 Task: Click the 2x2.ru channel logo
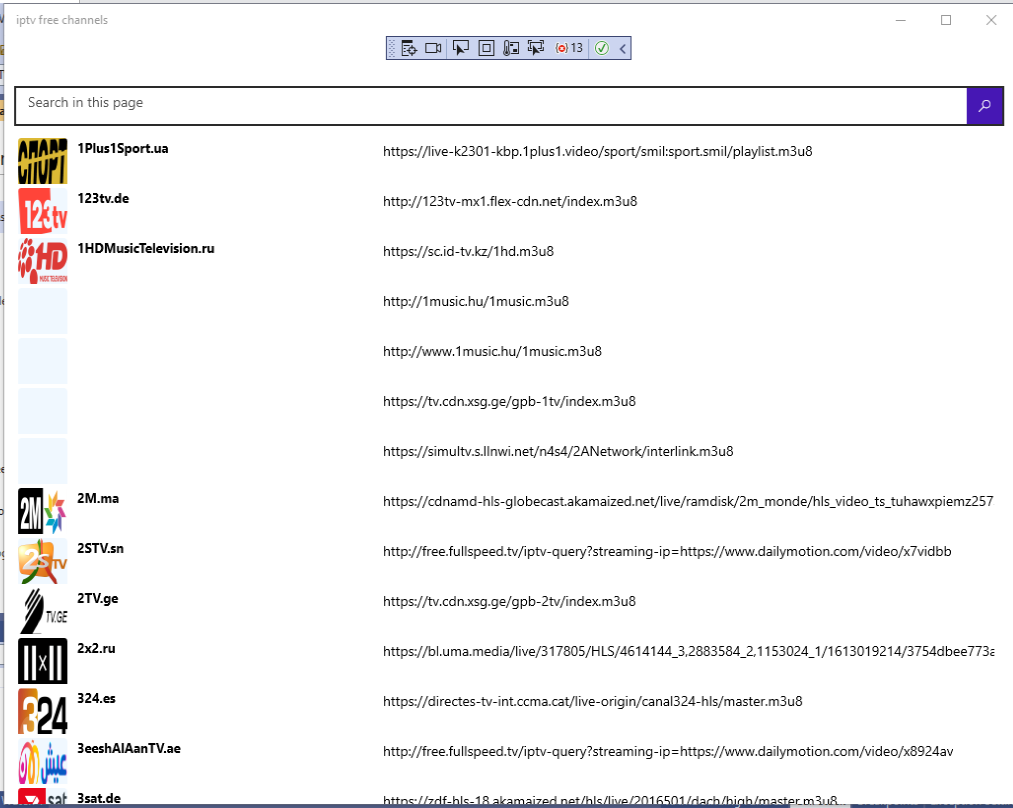click(42, 660)
